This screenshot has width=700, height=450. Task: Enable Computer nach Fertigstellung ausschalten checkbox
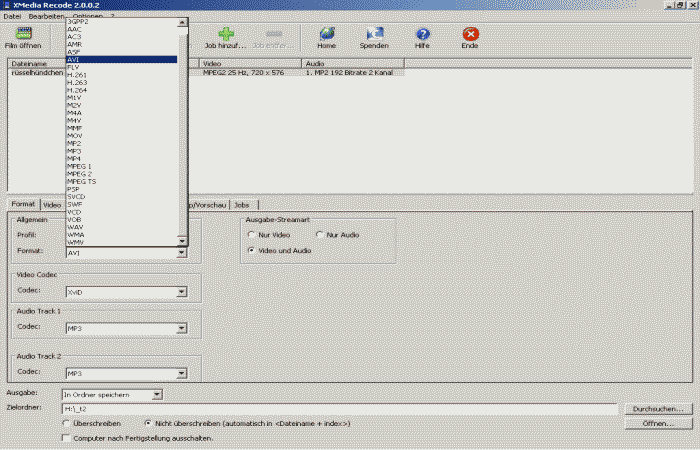click(x=66, y=438)
